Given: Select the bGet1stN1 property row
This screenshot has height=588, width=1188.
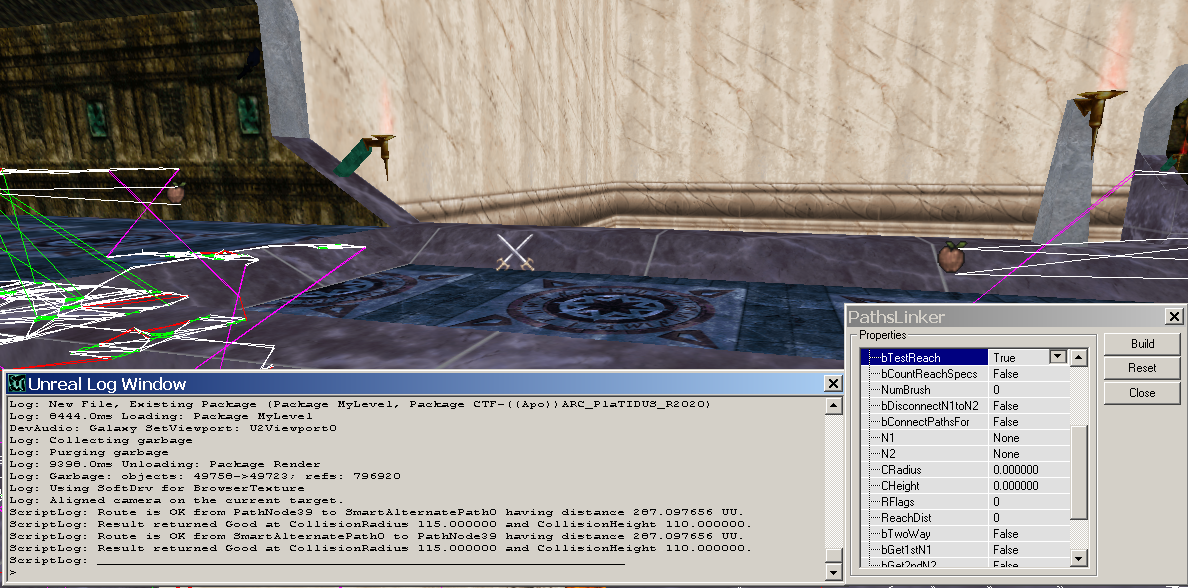Looking at the screenshot, I should pos(964,549).
